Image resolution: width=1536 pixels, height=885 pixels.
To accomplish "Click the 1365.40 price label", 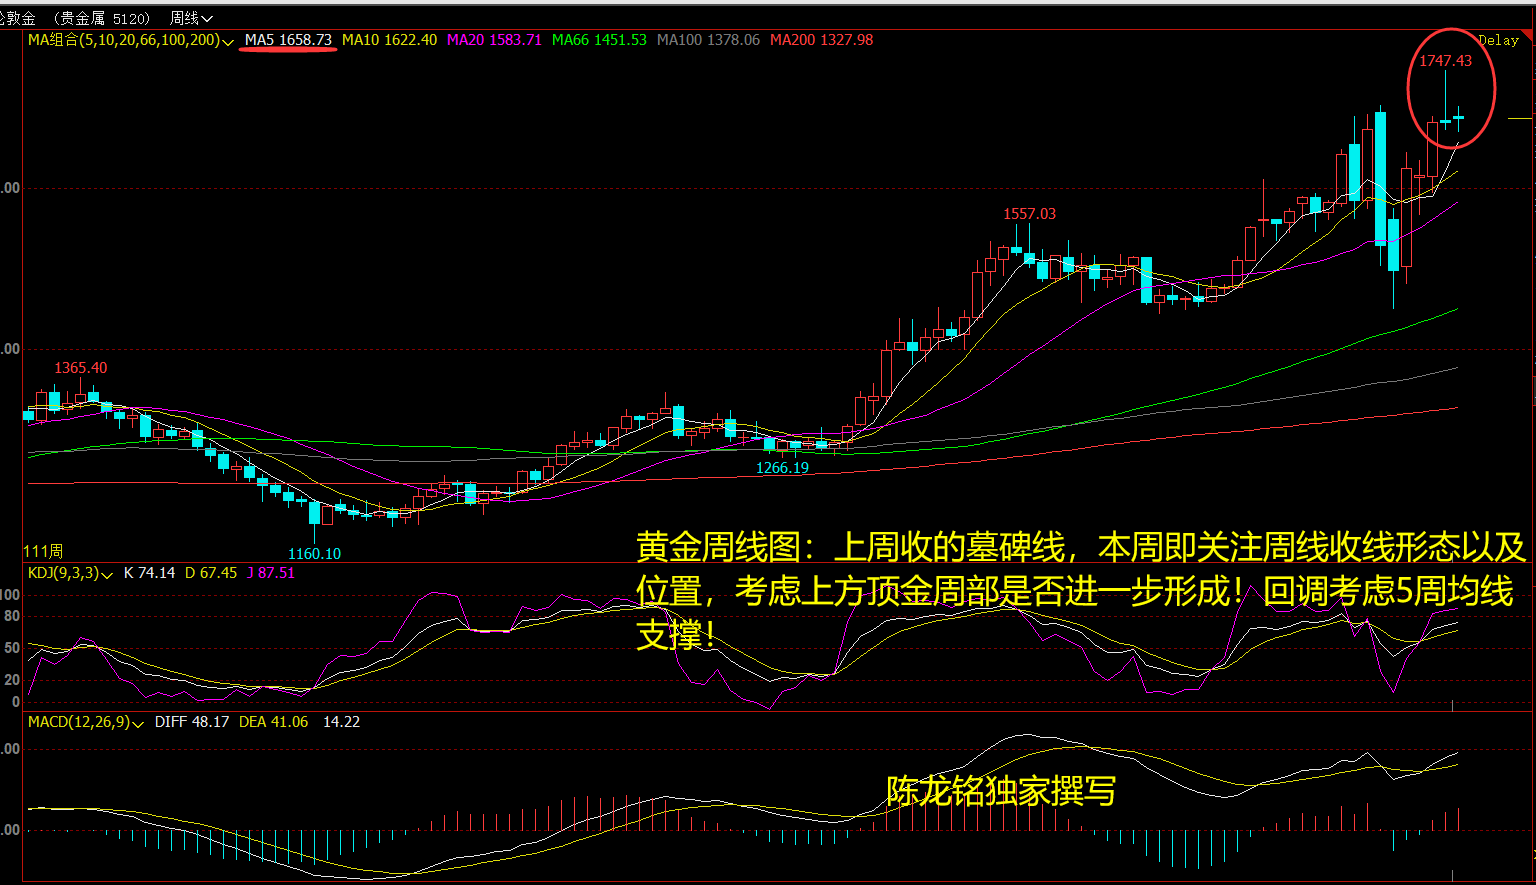I will coord(81,368).
